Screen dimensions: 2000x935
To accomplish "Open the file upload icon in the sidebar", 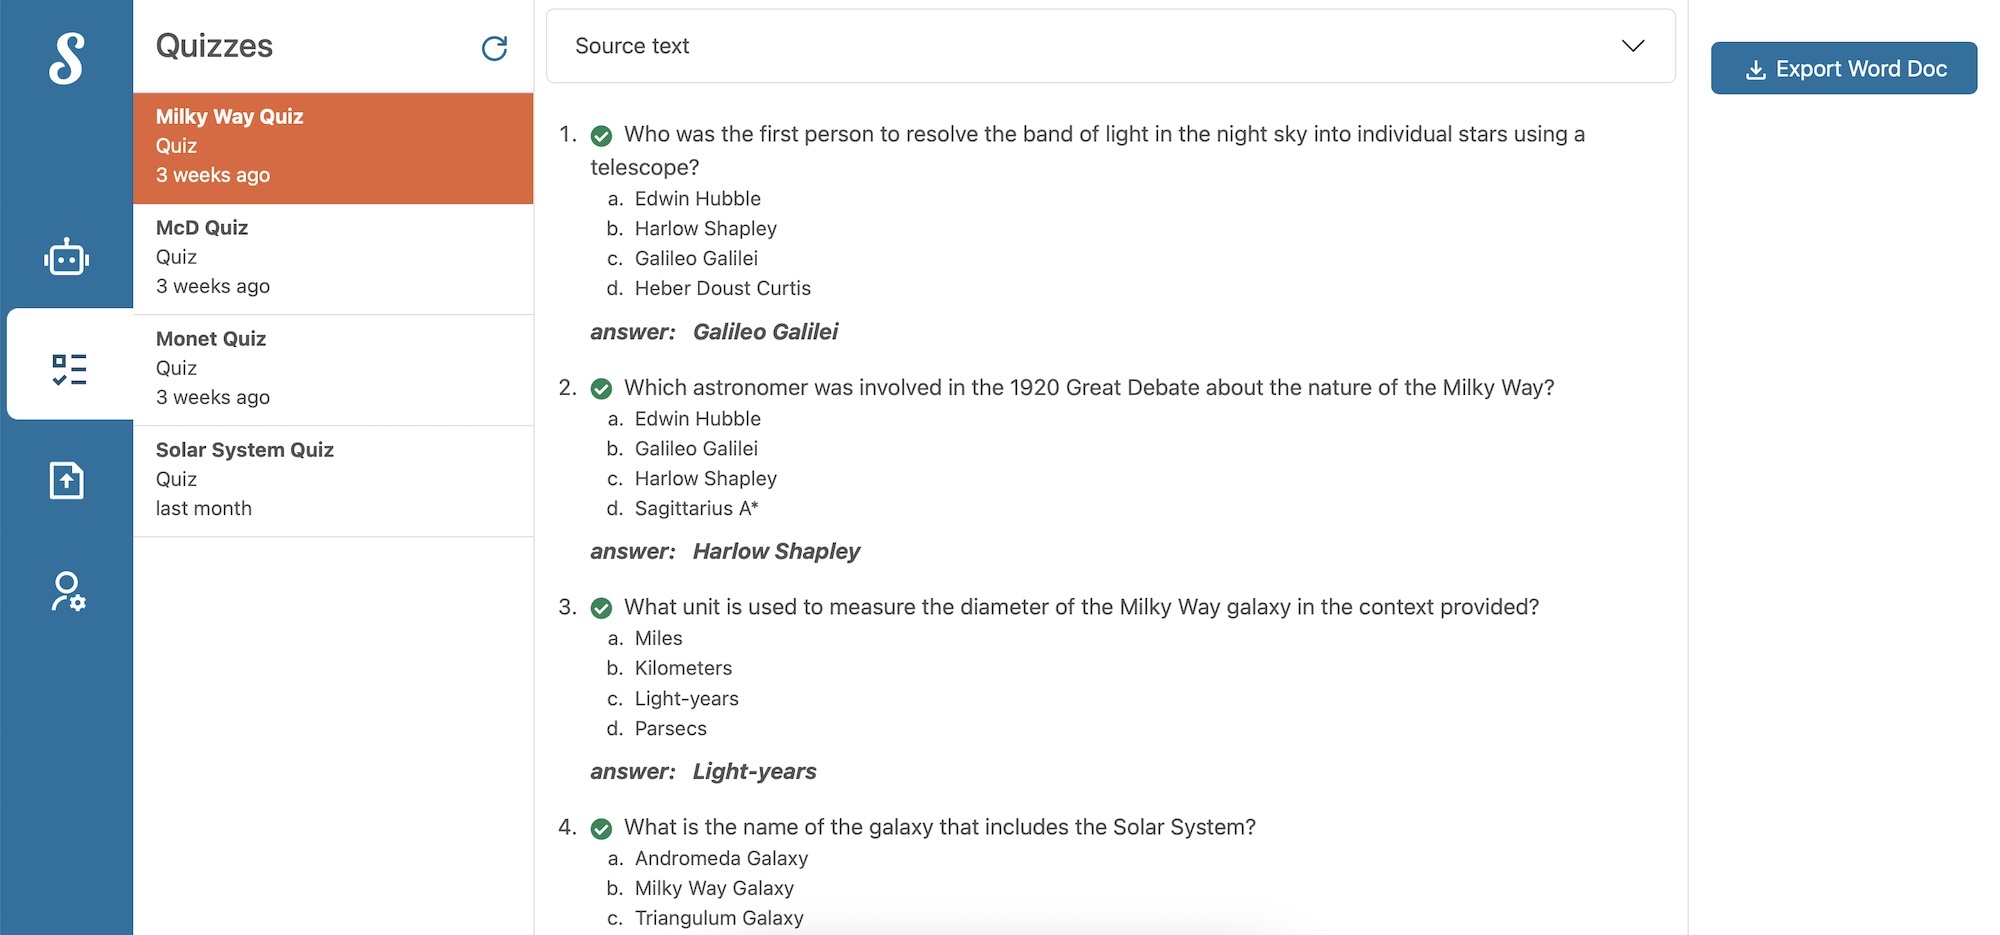I will tap(67, 480).
